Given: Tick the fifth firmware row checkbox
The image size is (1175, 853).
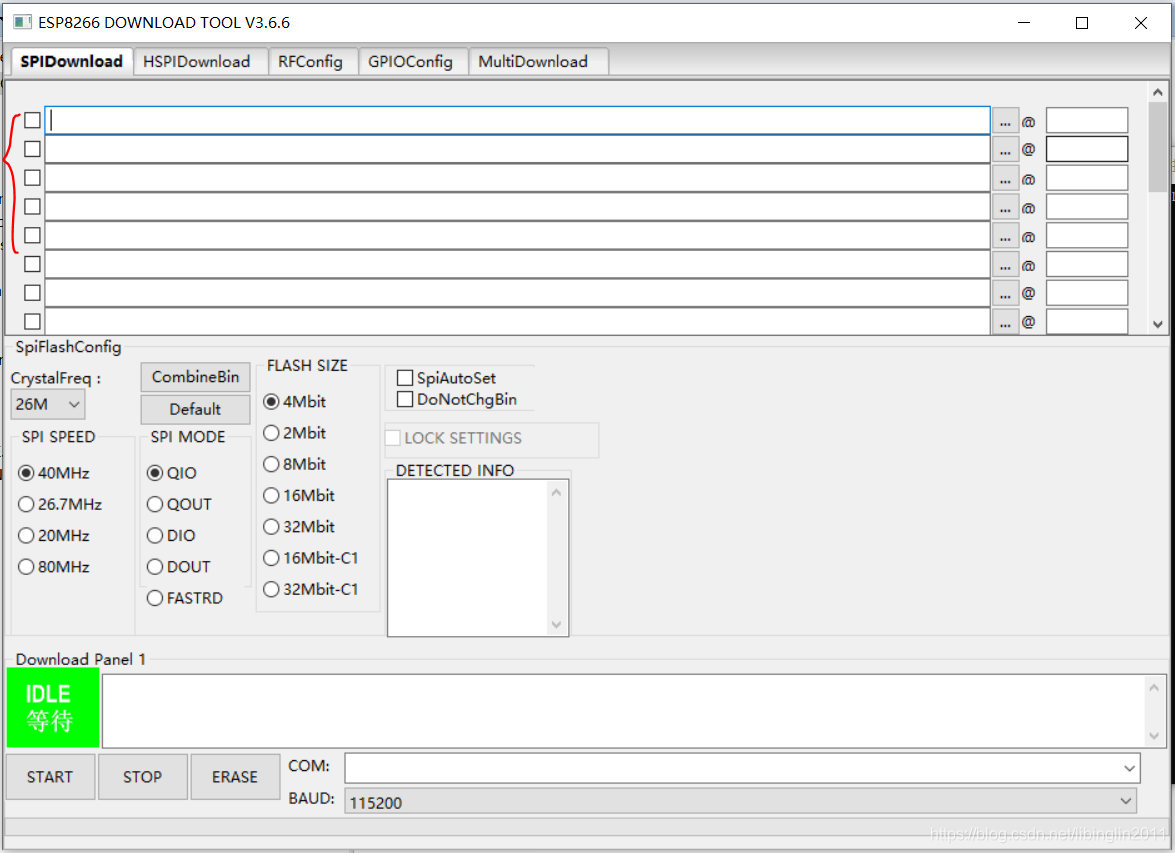Looking at the screenshot, I should (x=32, y=235).
